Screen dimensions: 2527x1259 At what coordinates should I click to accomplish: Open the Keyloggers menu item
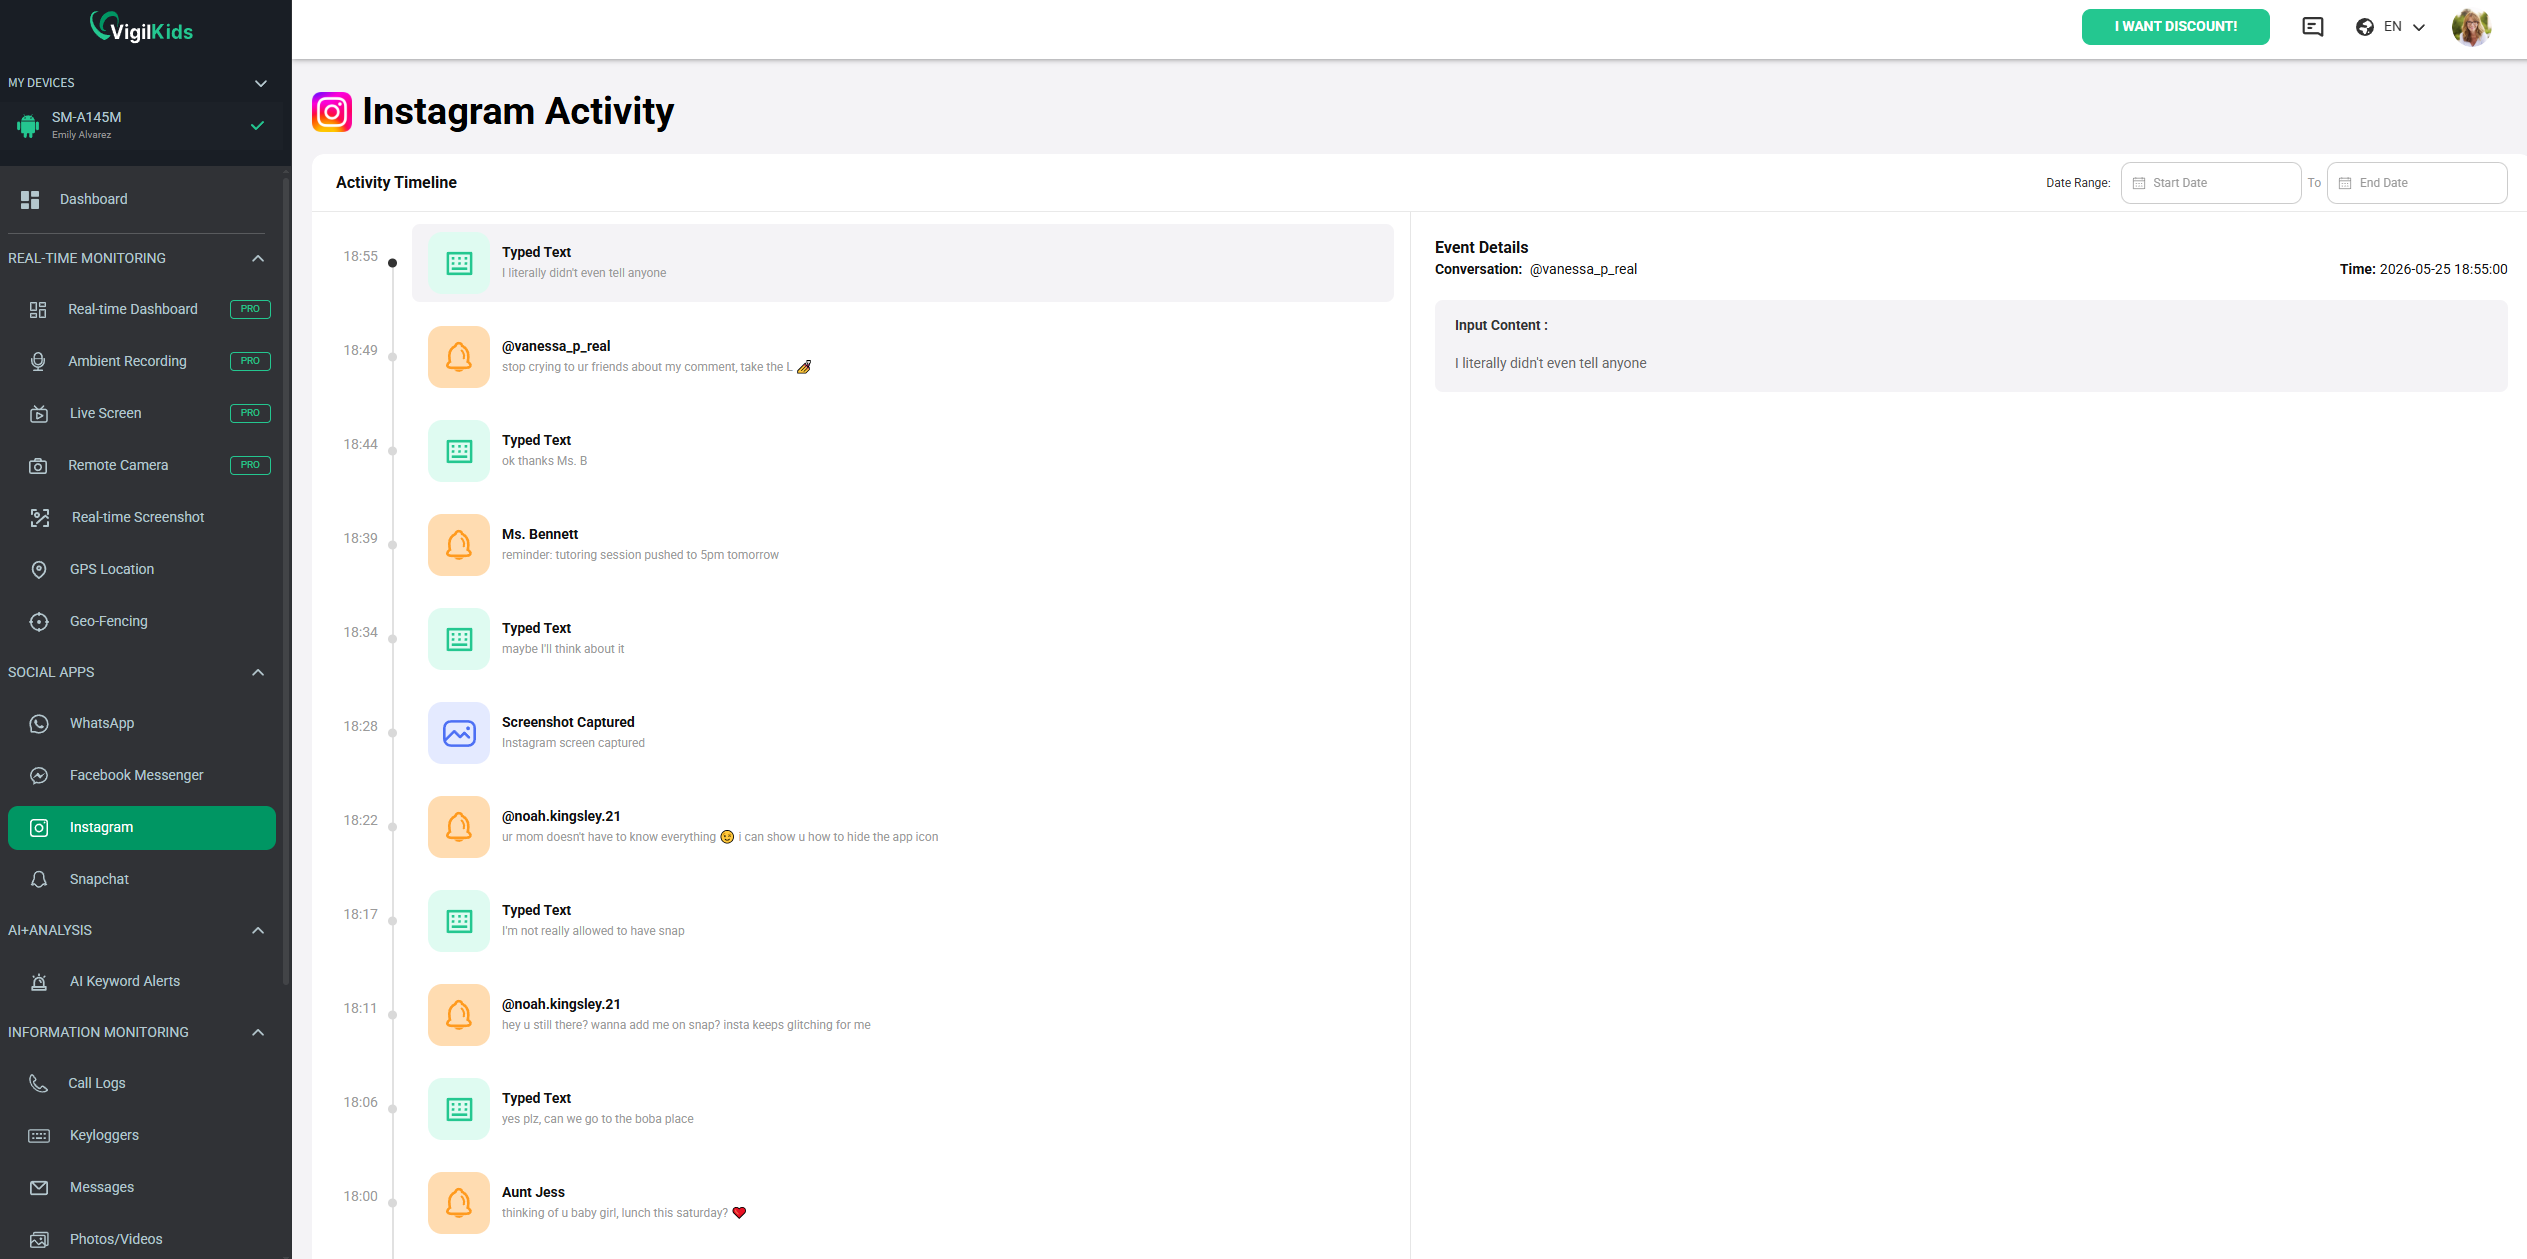pos(142,1136)
